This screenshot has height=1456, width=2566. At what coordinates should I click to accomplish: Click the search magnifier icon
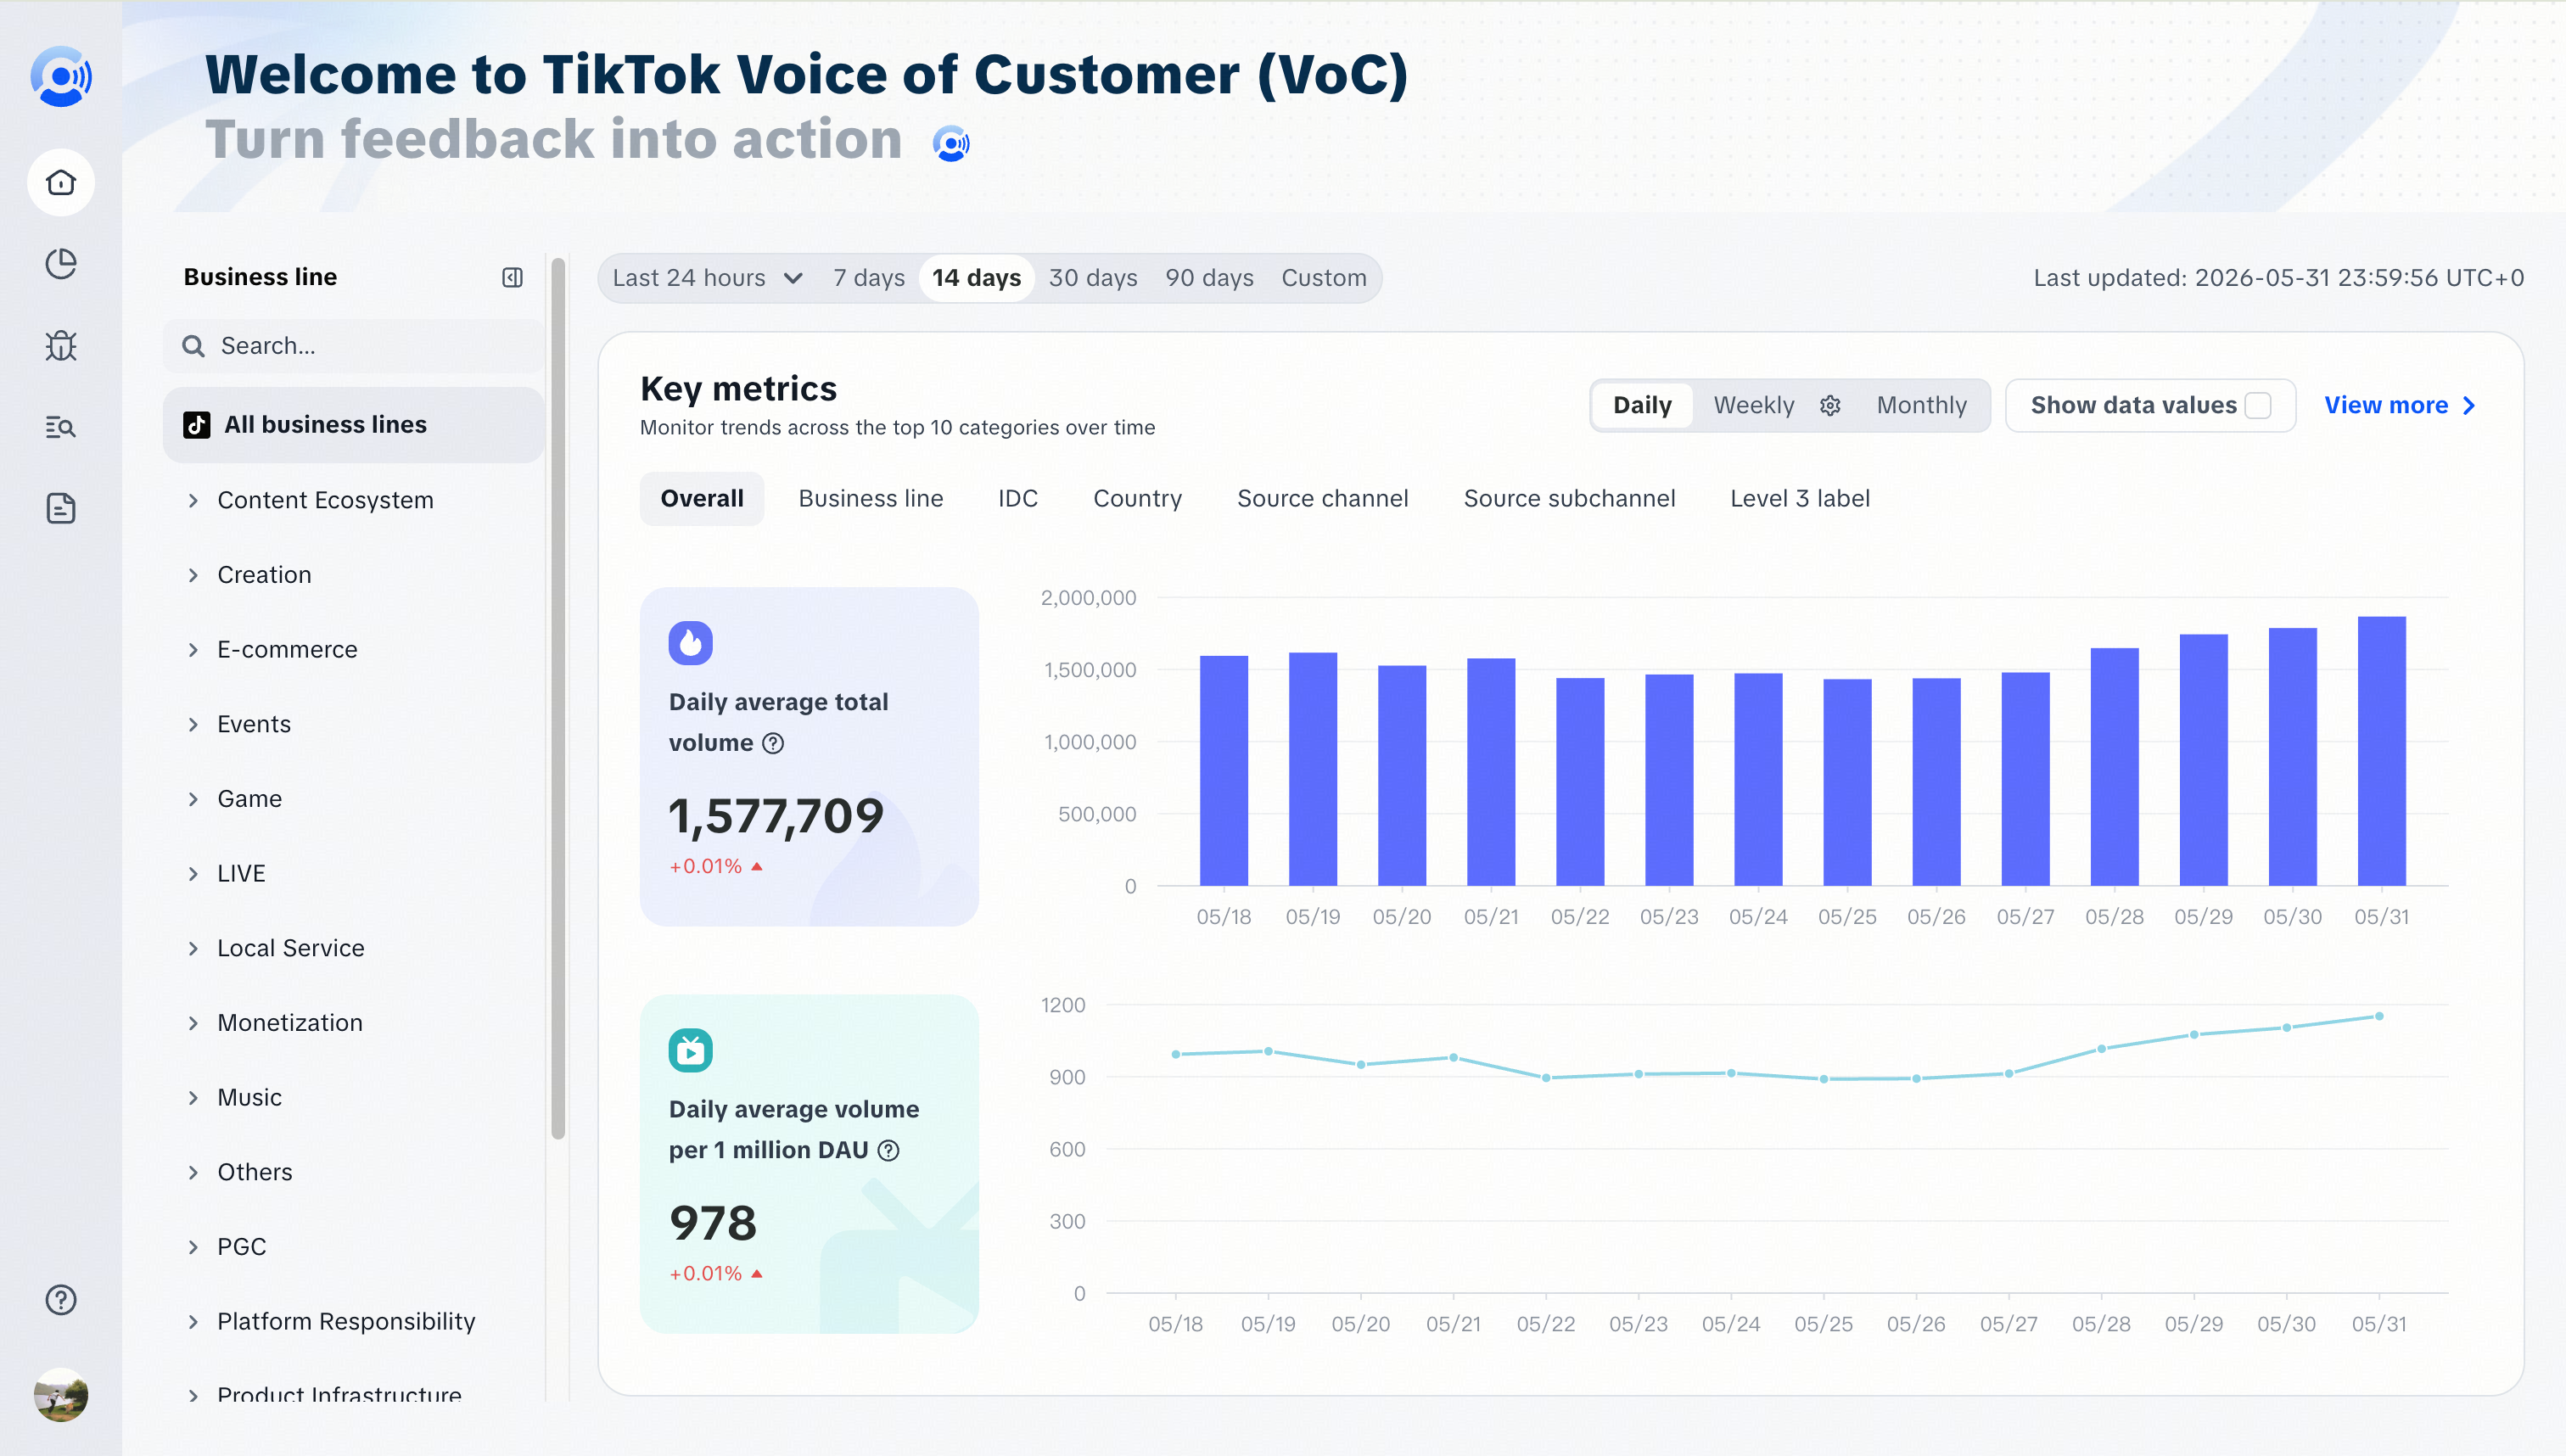point(193,346)
